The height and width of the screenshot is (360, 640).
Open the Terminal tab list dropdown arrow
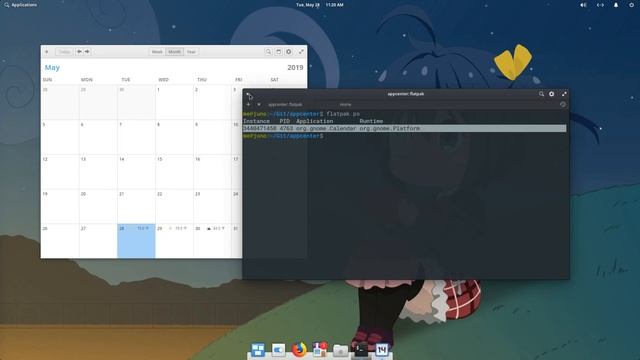coord(259,104)
